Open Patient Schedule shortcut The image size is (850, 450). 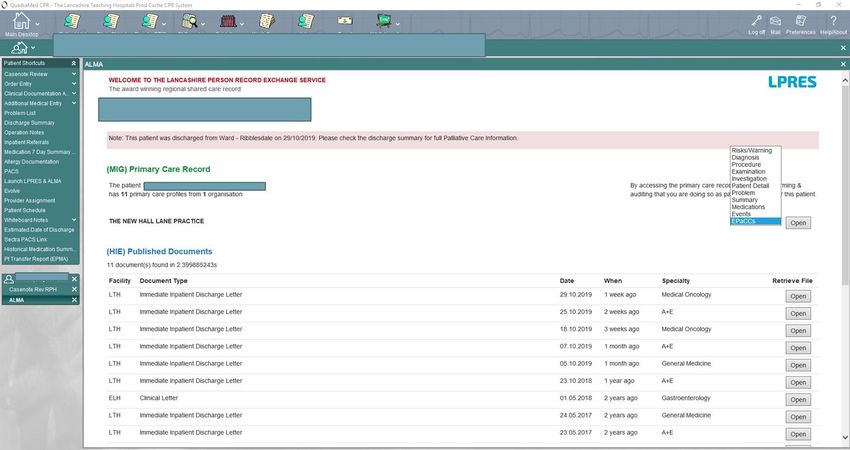click(x=25, y=210)
